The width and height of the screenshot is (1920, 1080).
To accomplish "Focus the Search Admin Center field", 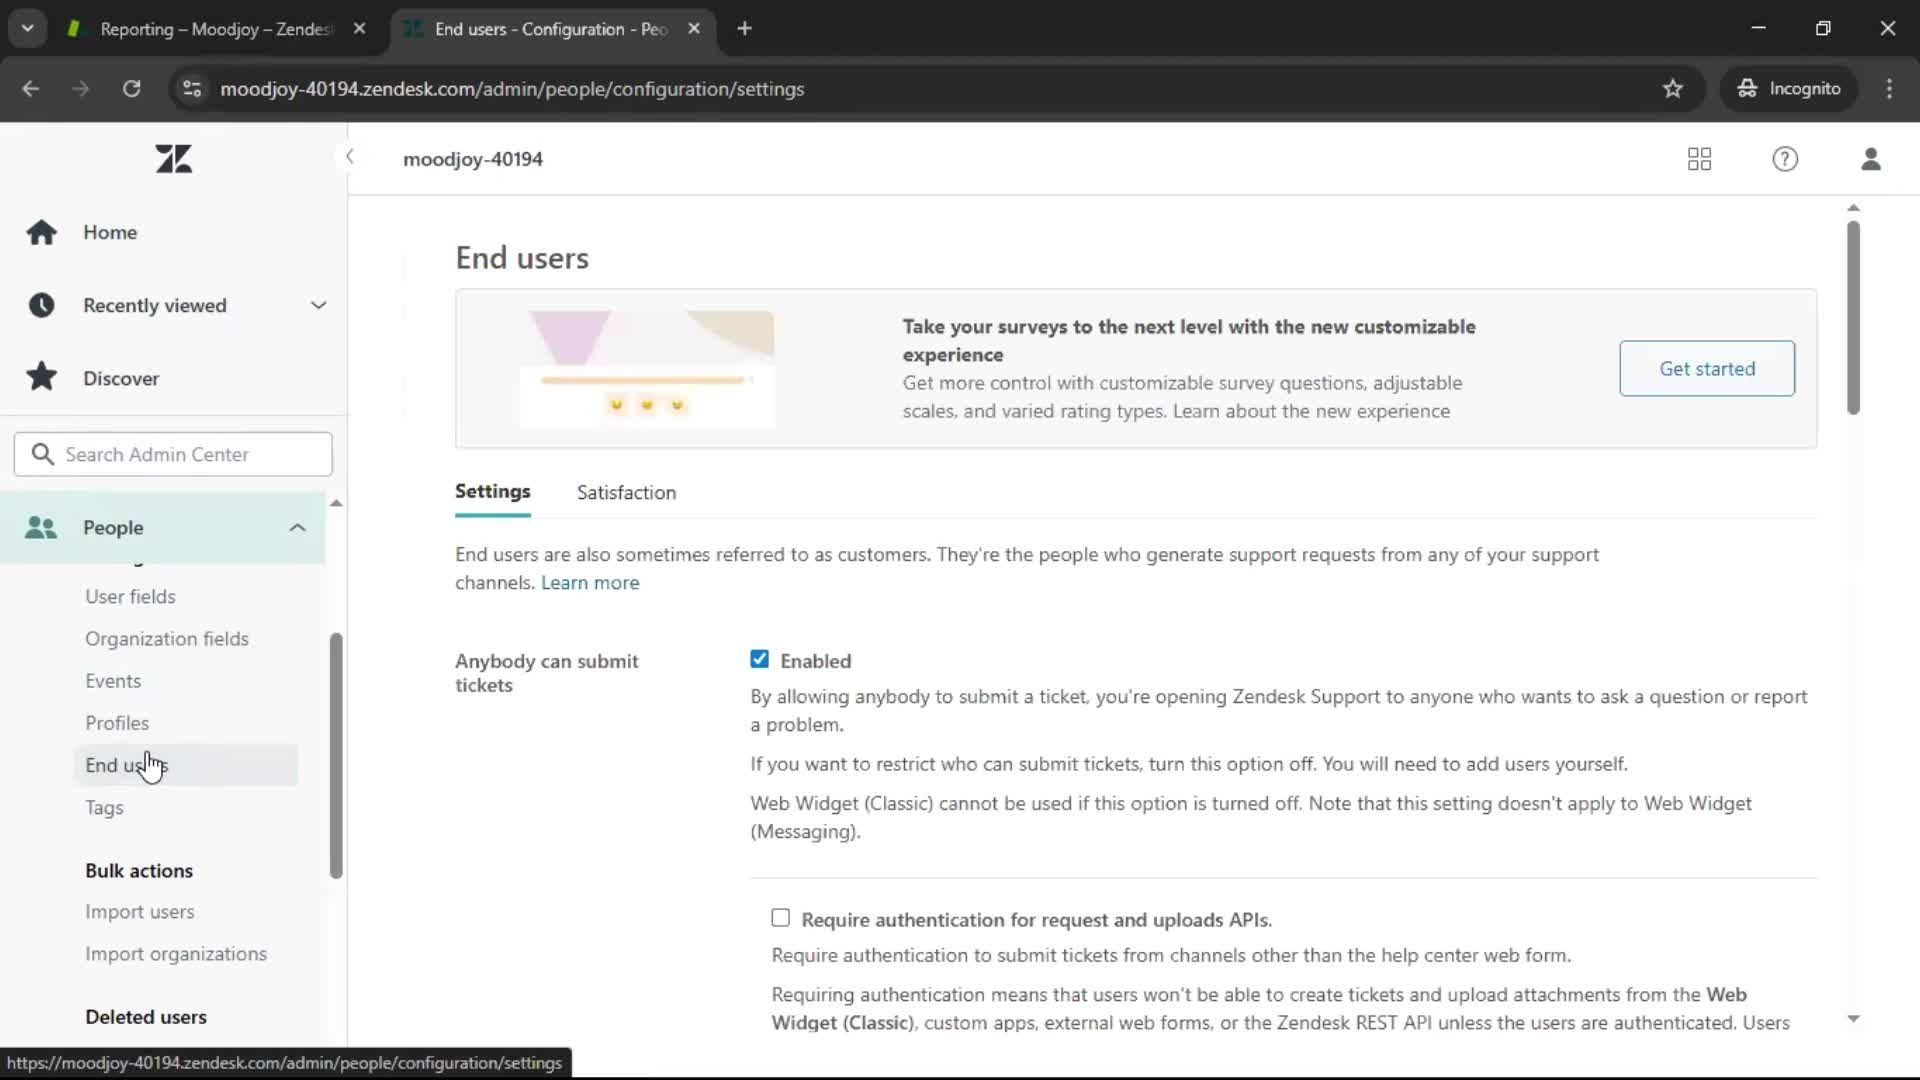I will [173, 455].
